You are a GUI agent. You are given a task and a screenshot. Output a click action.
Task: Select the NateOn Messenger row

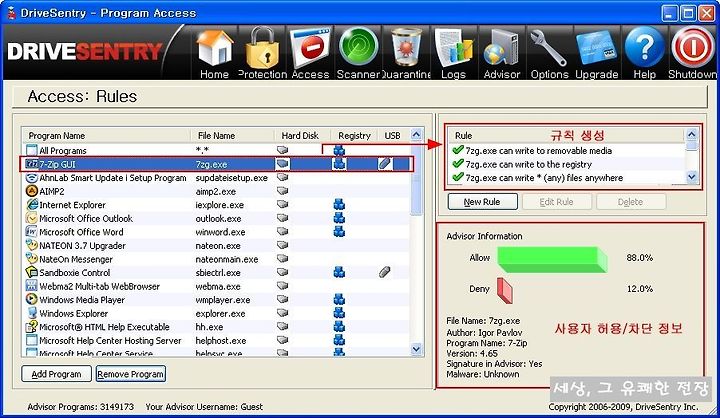click(x=216, y=259)
